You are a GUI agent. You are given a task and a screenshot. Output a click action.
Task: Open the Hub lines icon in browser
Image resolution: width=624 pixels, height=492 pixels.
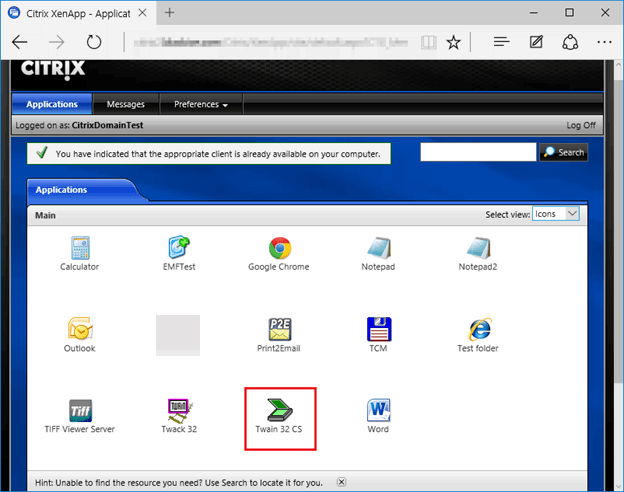point(501,41)
